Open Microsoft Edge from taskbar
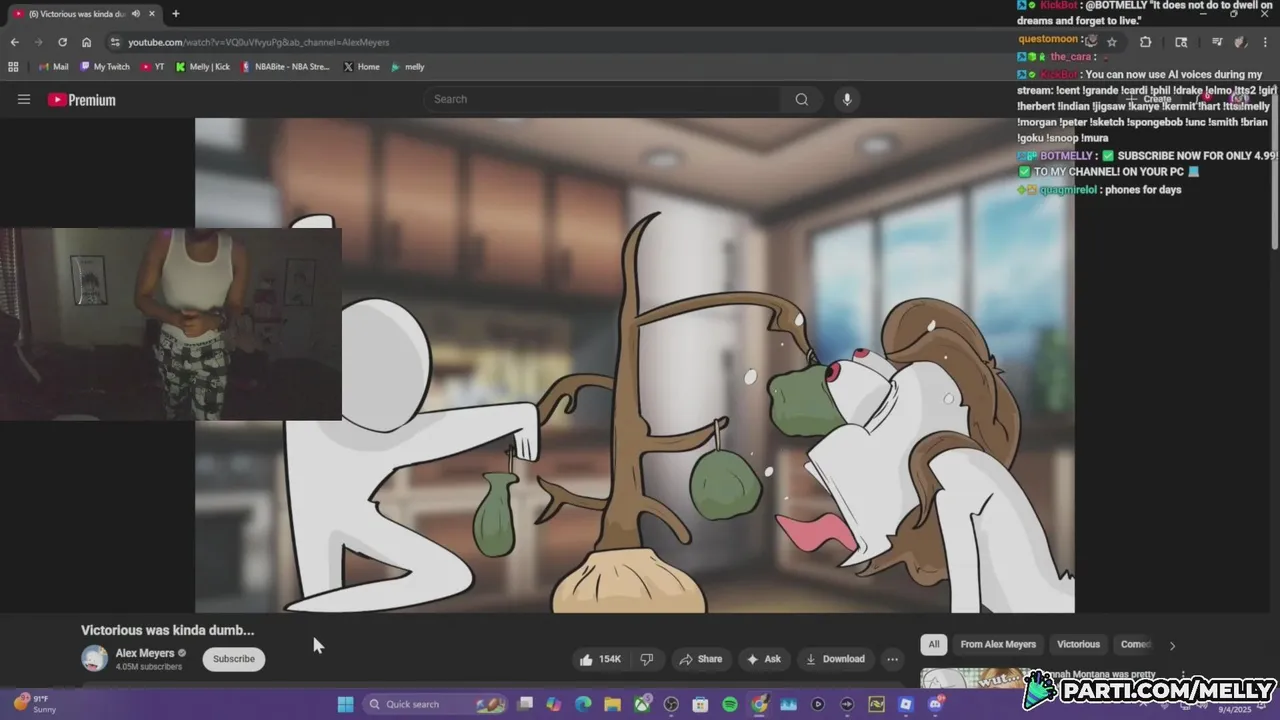 pyautogui.click(x=583, y=704)
